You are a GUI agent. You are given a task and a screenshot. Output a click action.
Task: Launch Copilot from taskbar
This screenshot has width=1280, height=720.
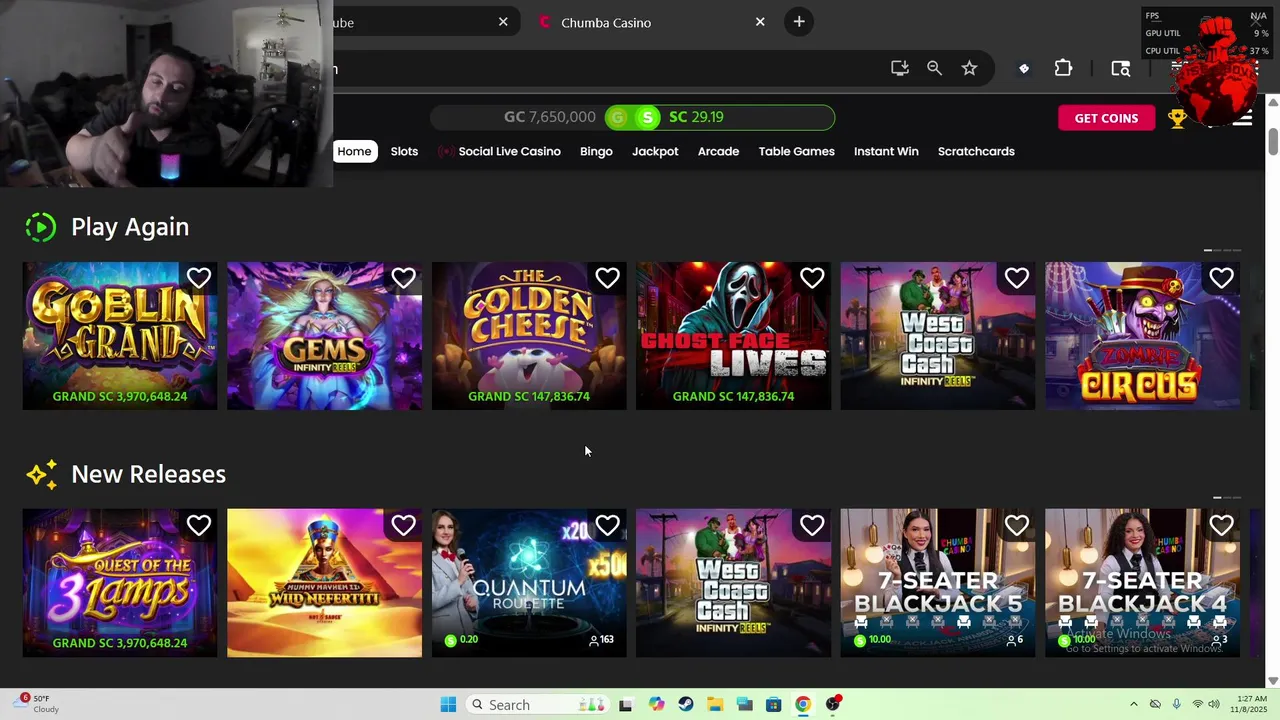tap(656, 705)
